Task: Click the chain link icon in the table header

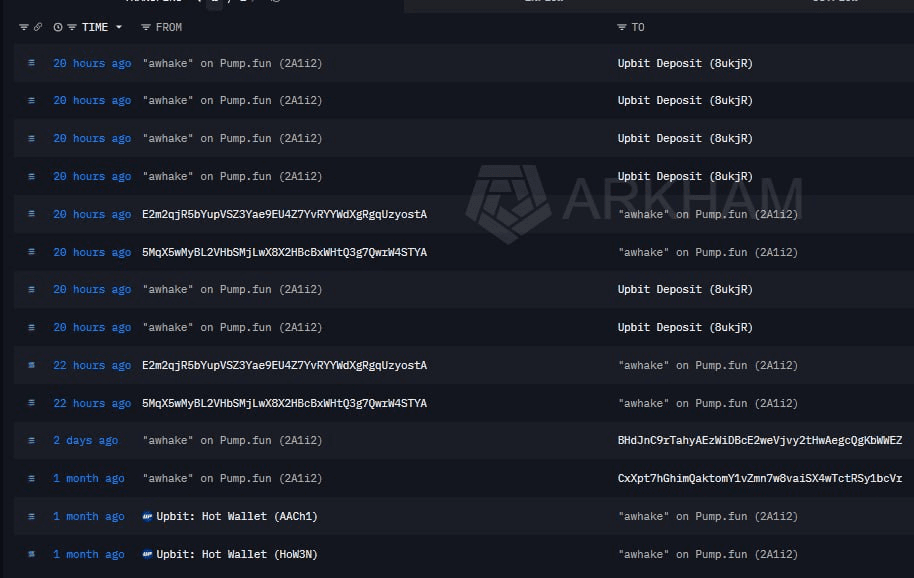Action: (x=38, y=27)
